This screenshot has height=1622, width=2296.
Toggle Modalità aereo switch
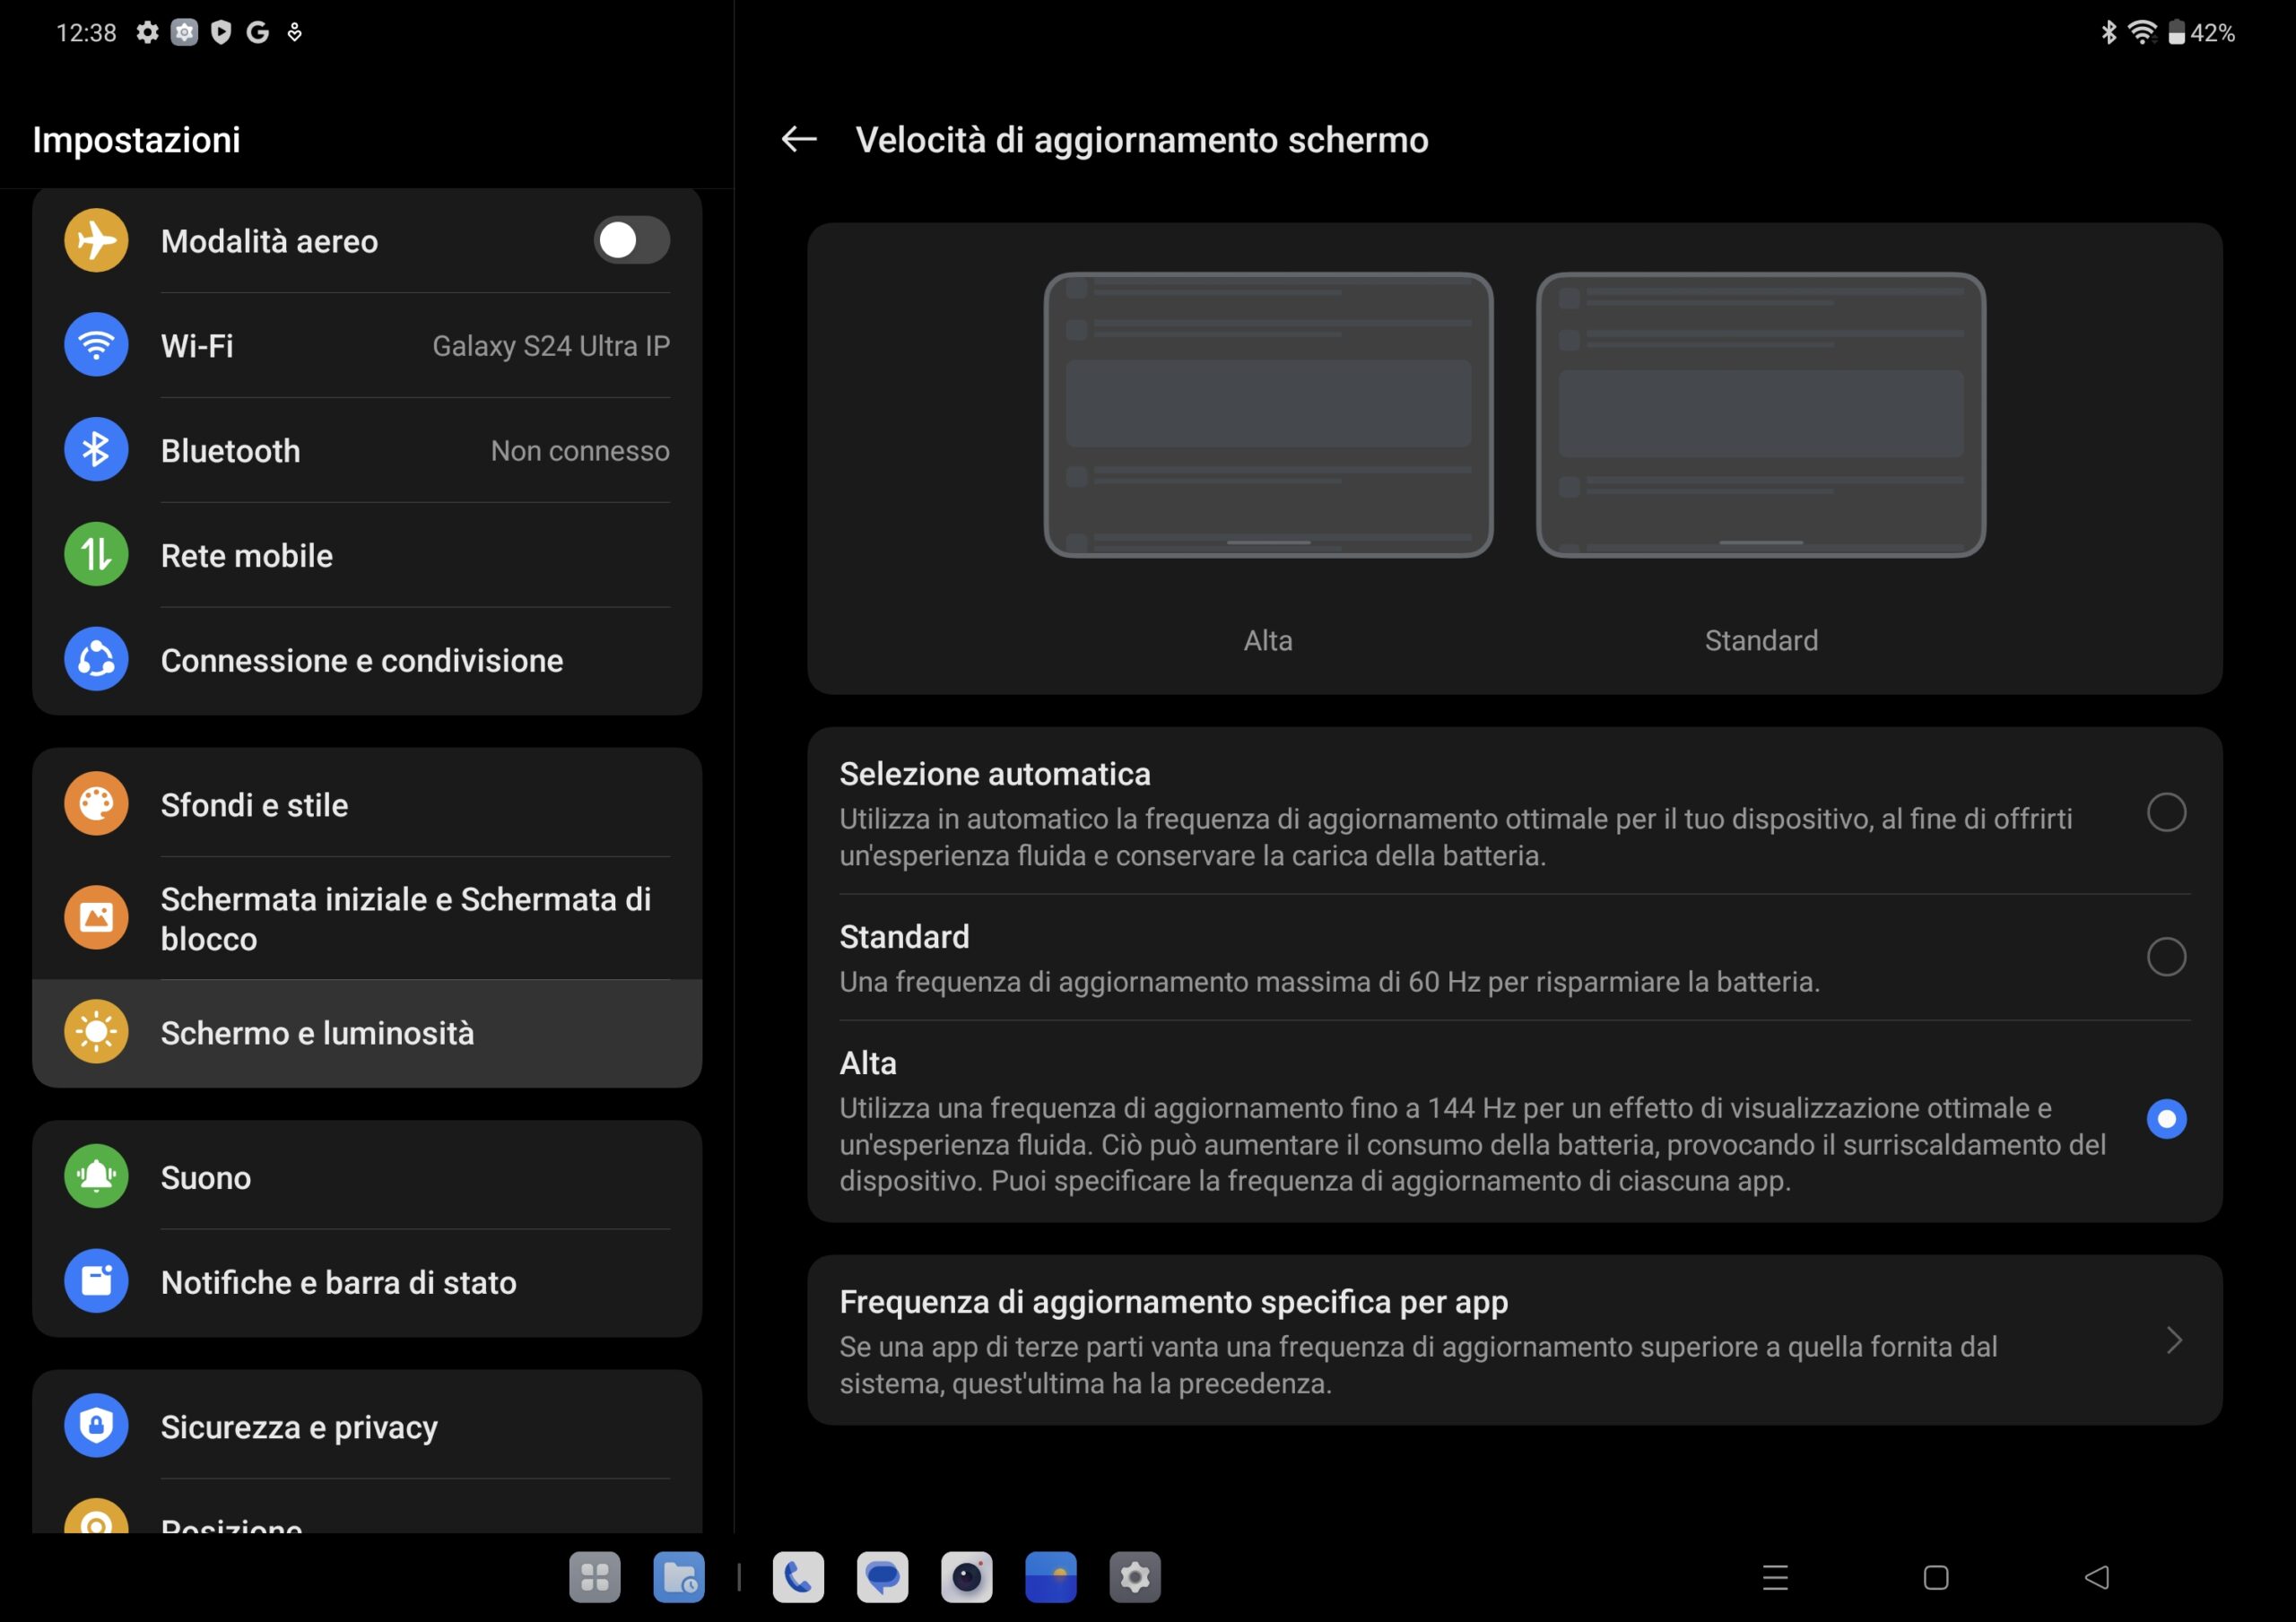pyautogui.click(x=631, y=240)
